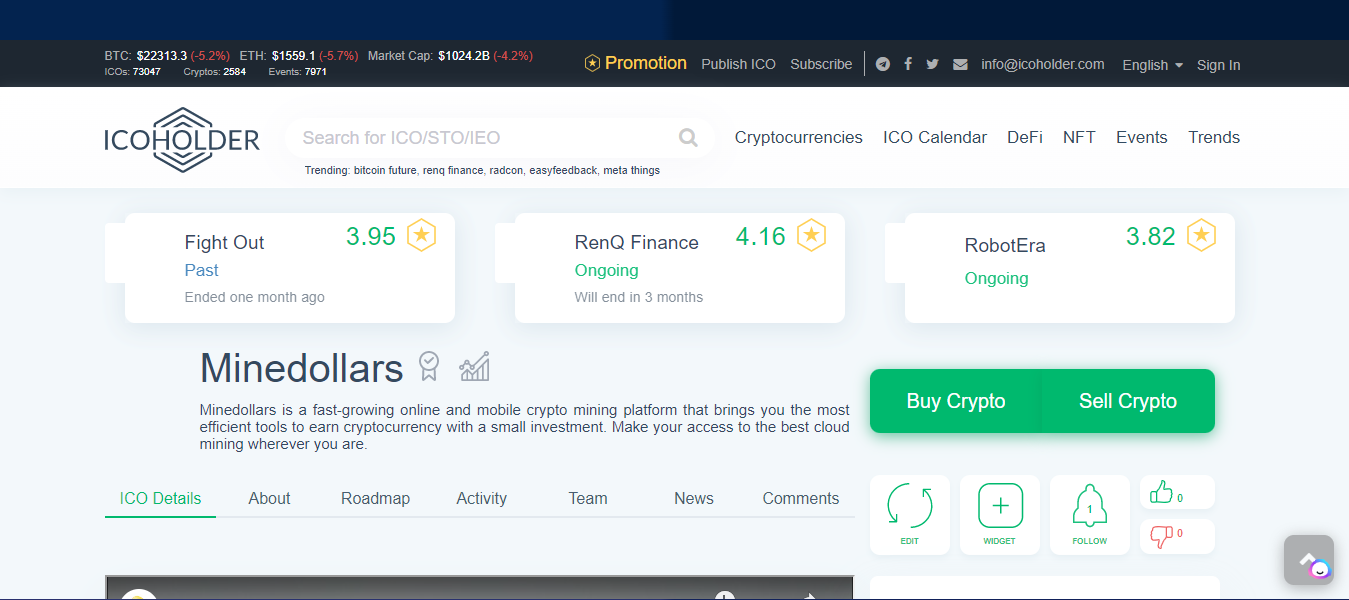Click the email envelope icon
1349x600 pixels.
point(960,64)
